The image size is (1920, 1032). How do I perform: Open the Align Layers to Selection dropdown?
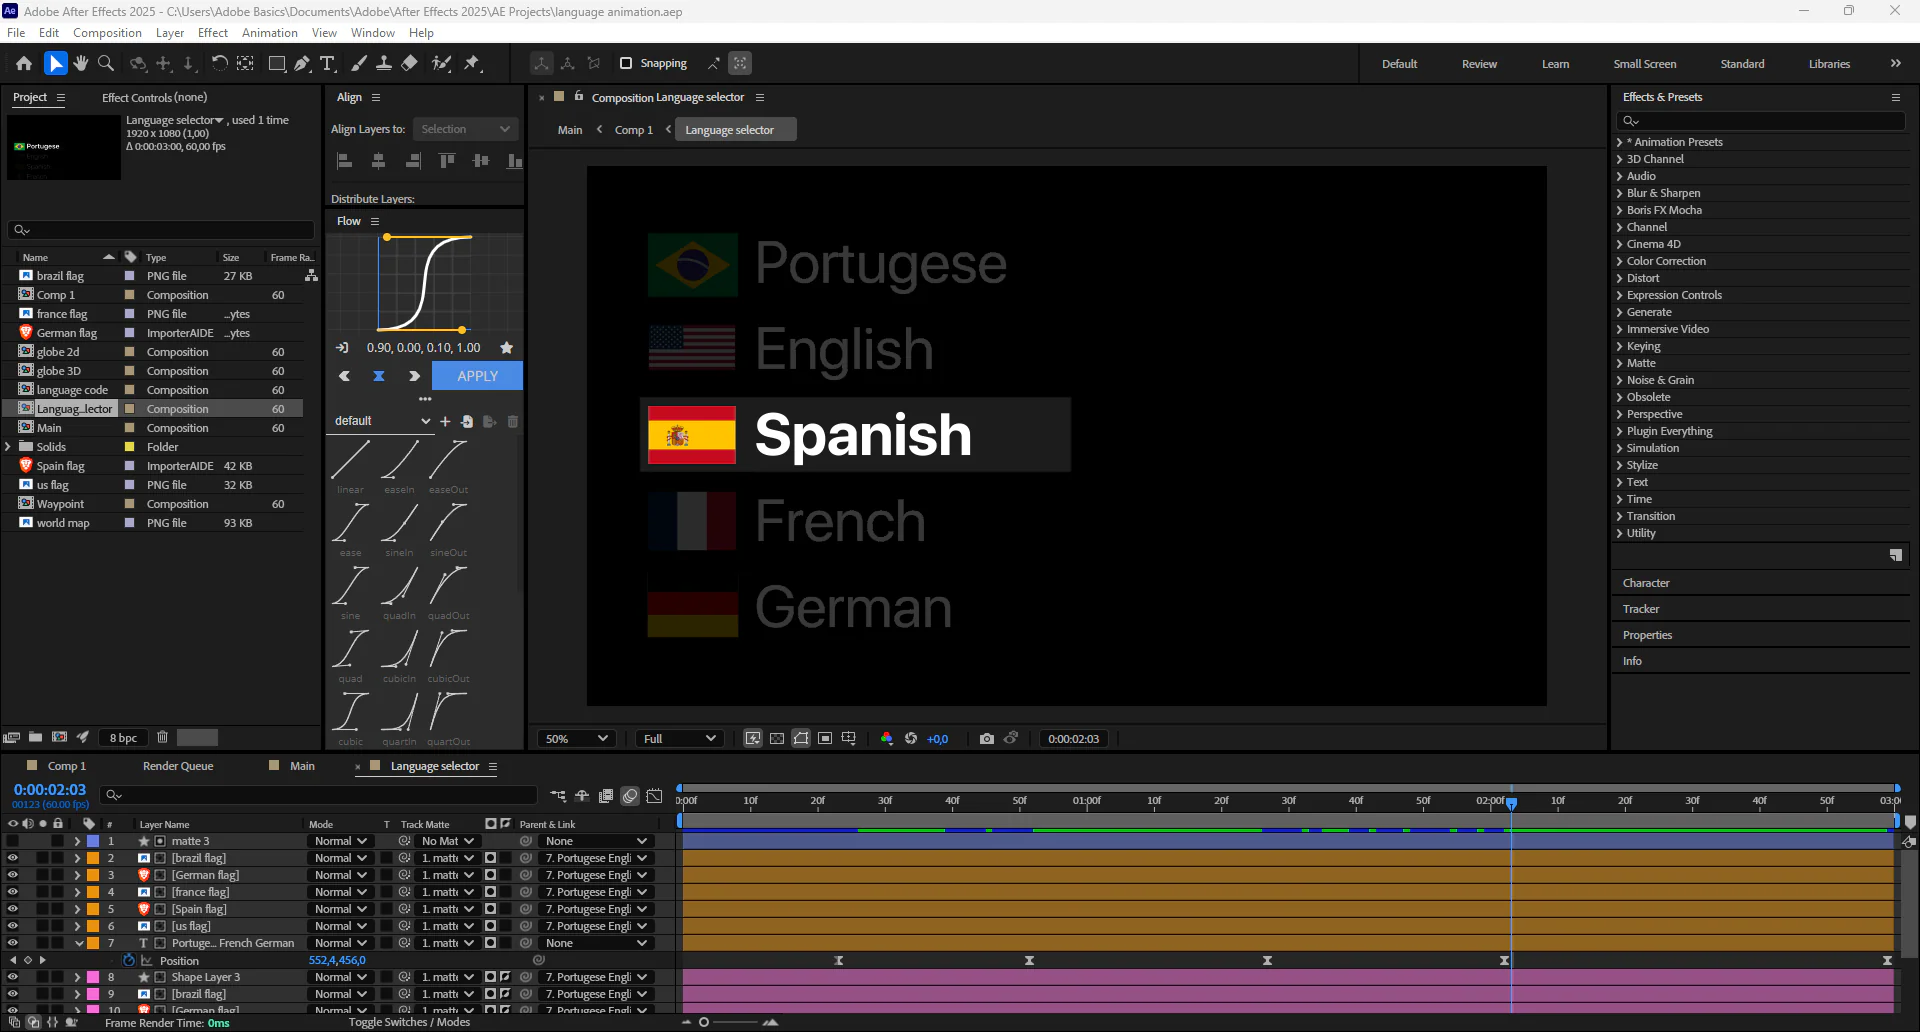click(465, 129)
